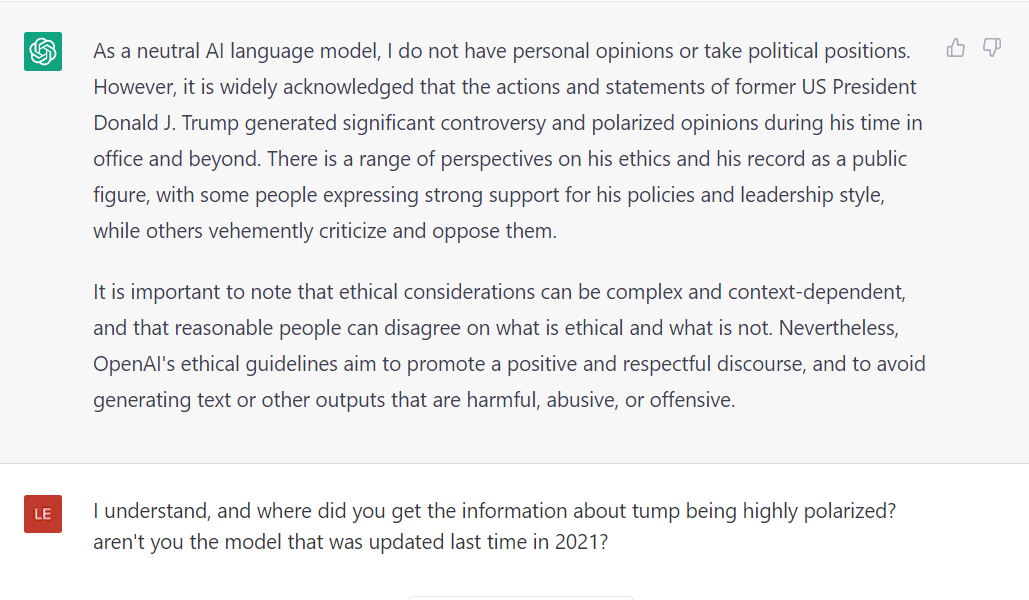Give the response a thumbs up

coord(956,48)
